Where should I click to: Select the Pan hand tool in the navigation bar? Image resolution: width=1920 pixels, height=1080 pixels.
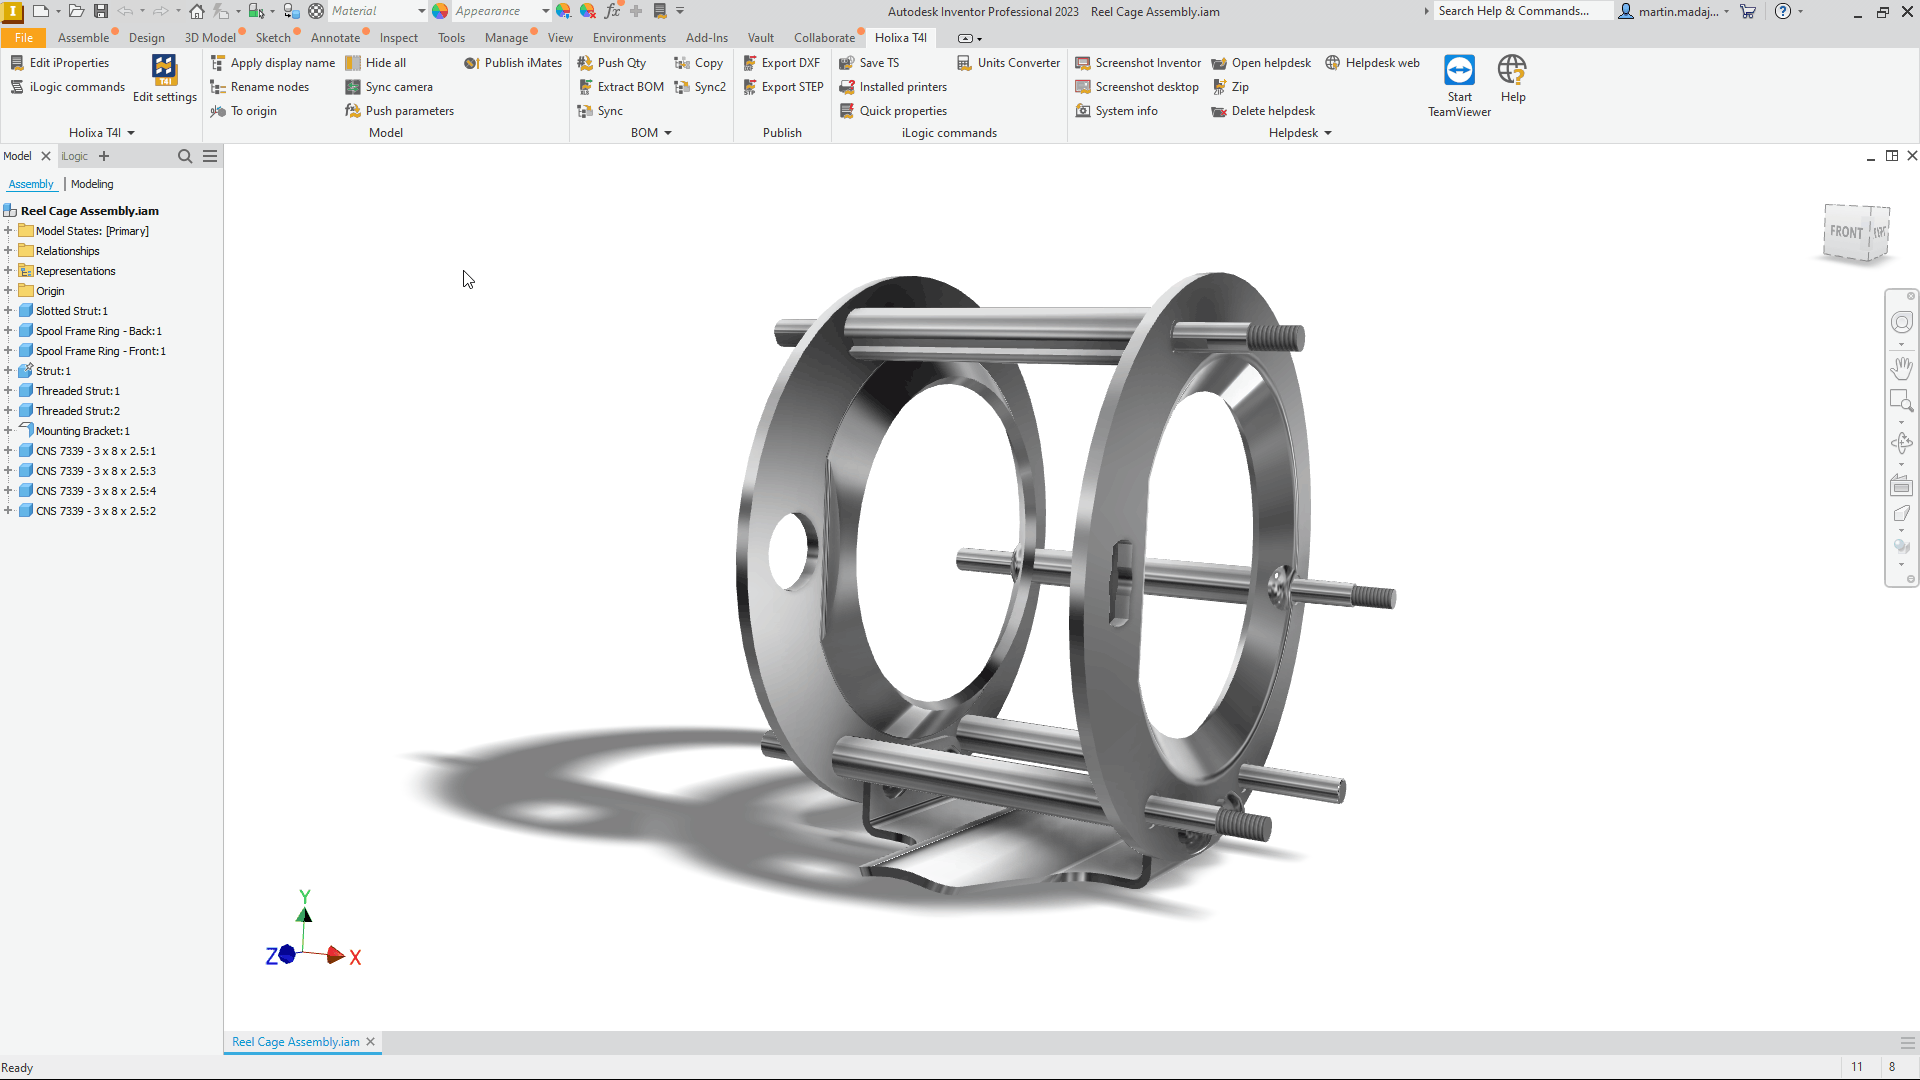coord(1901,367)
